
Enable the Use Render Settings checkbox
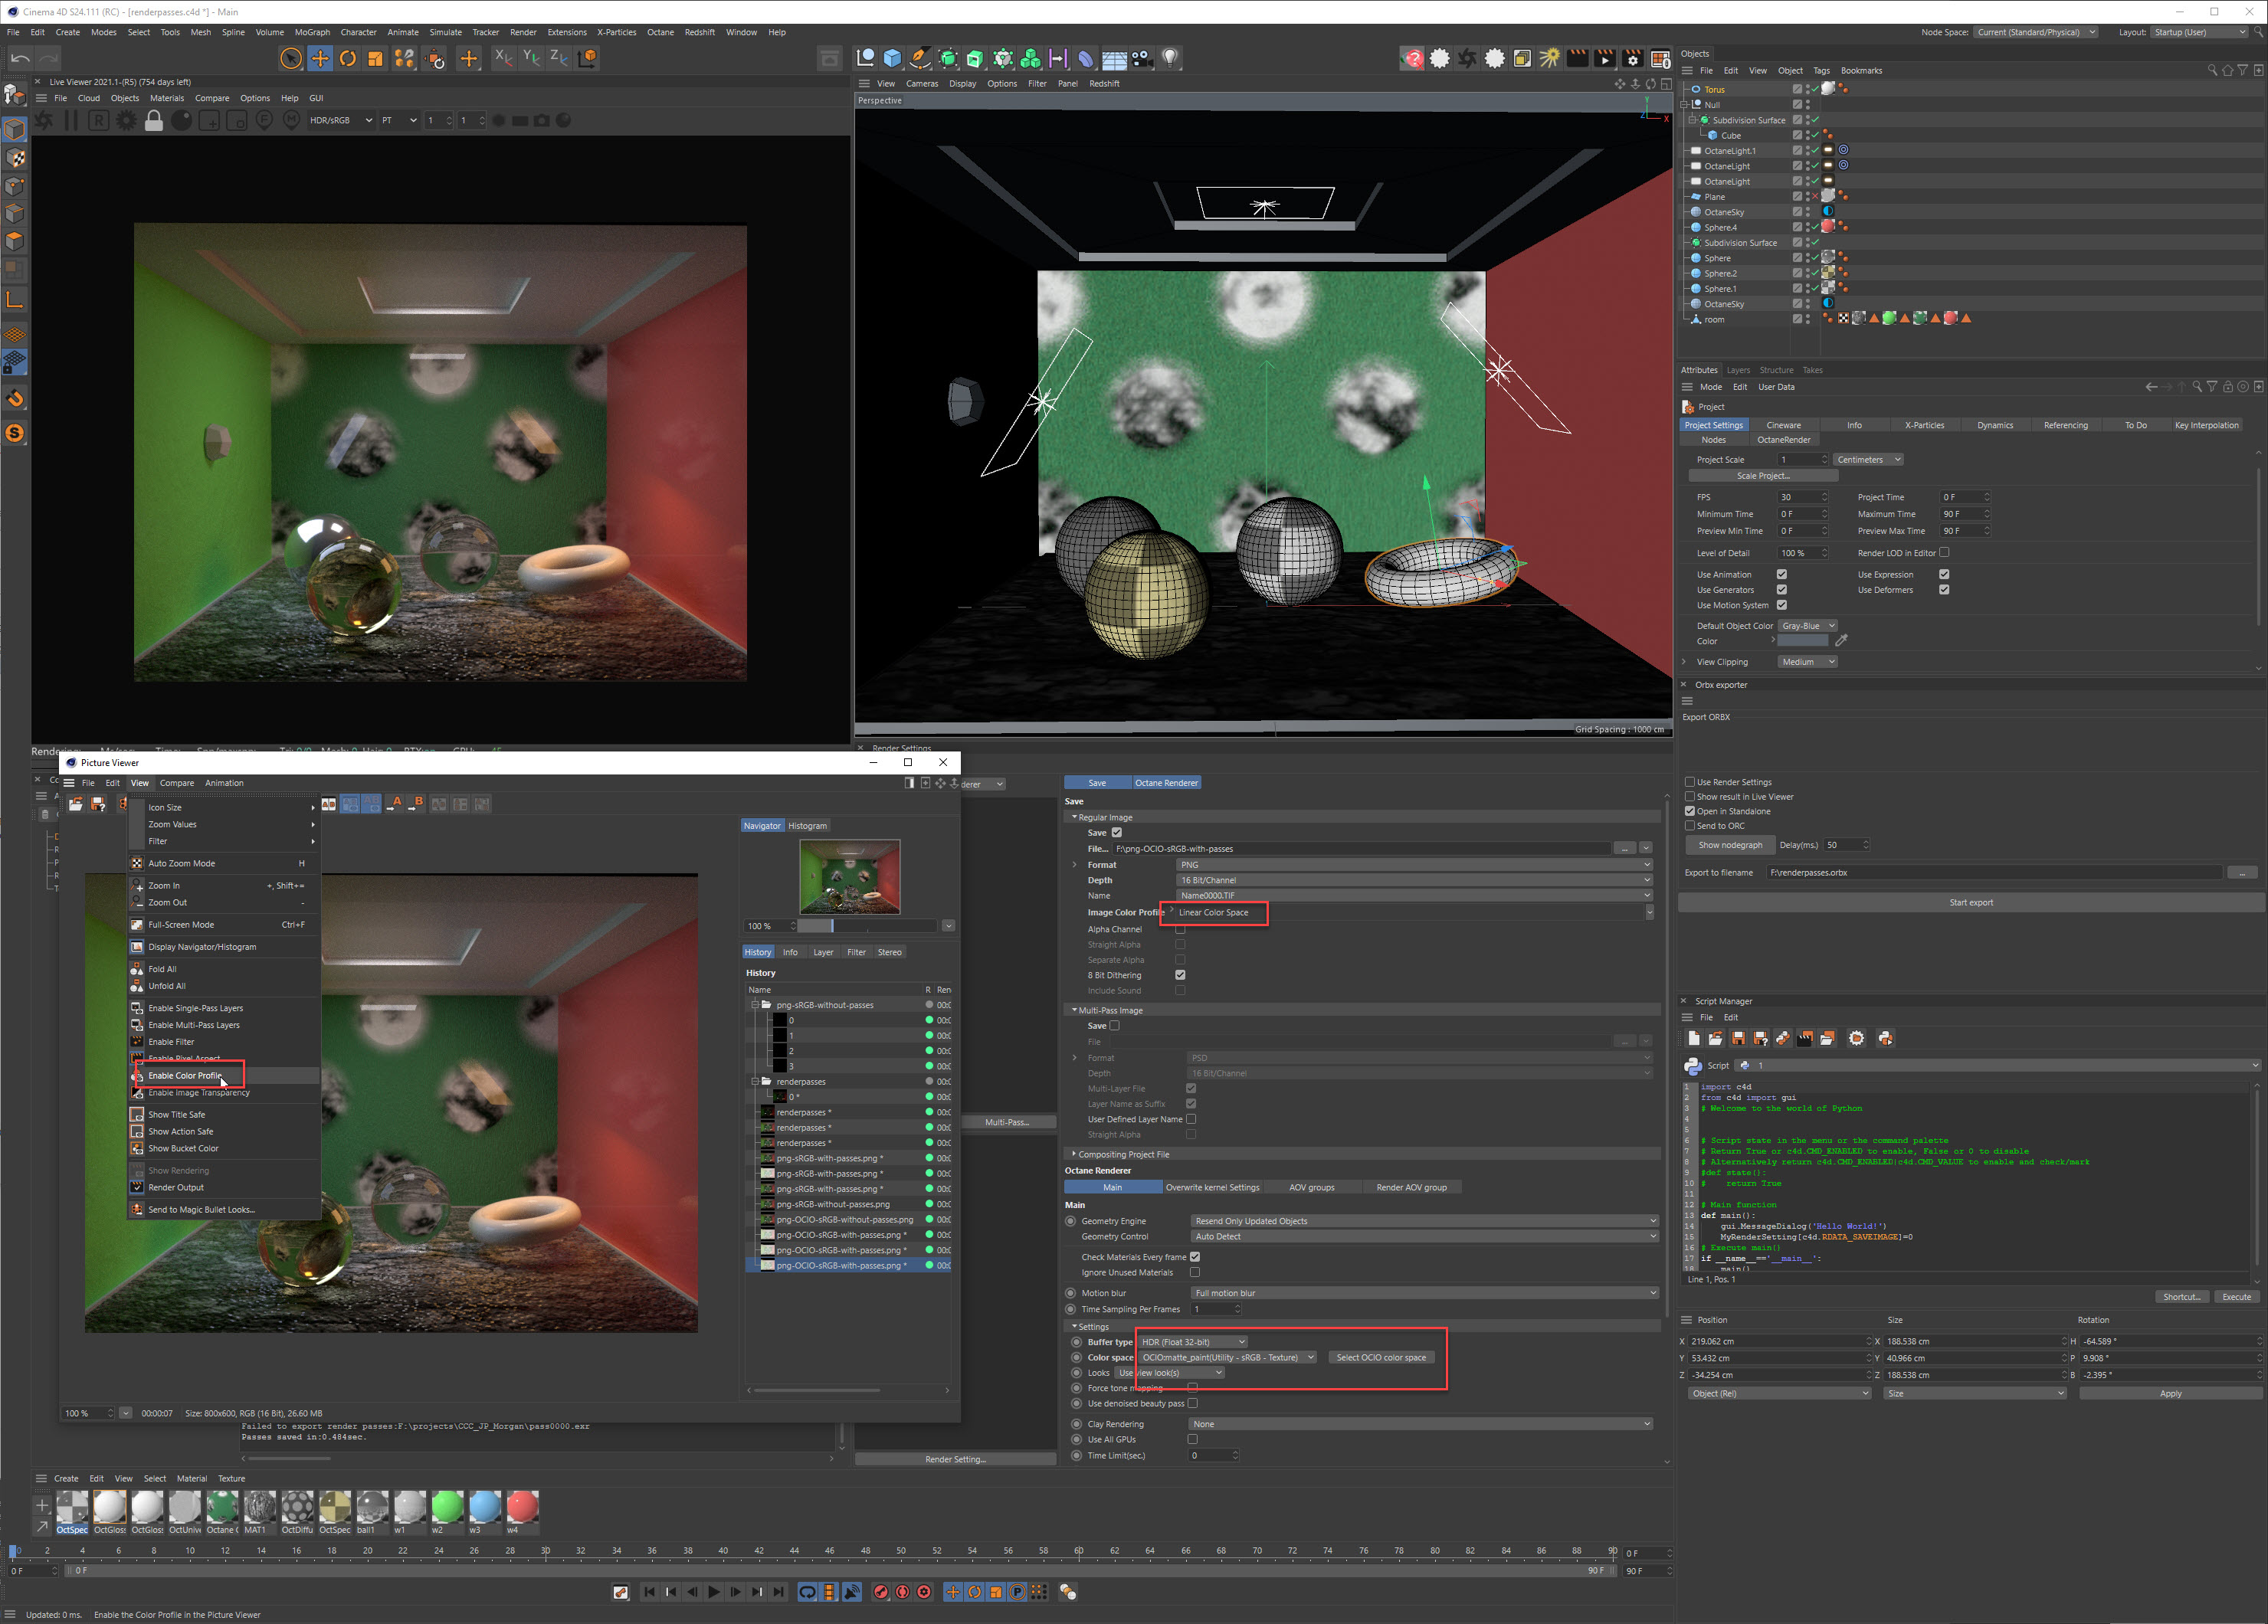(x=1689, y=782)
